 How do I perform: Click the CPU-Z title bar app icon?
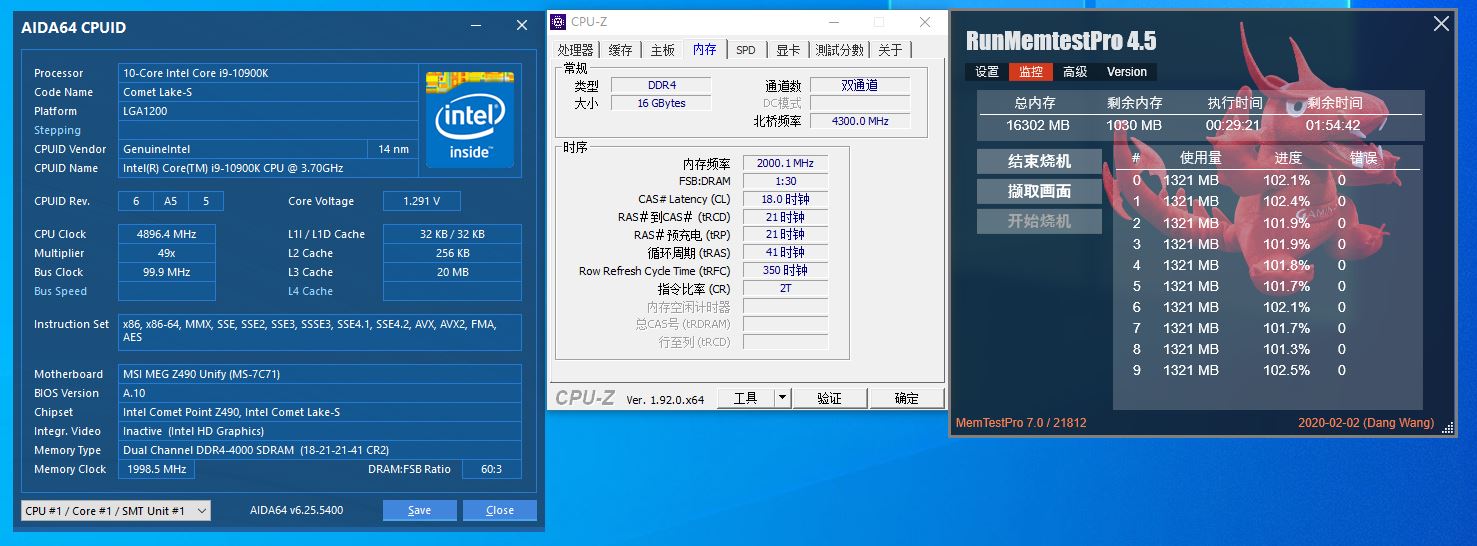pyautogui.click(x=558, y=22)
